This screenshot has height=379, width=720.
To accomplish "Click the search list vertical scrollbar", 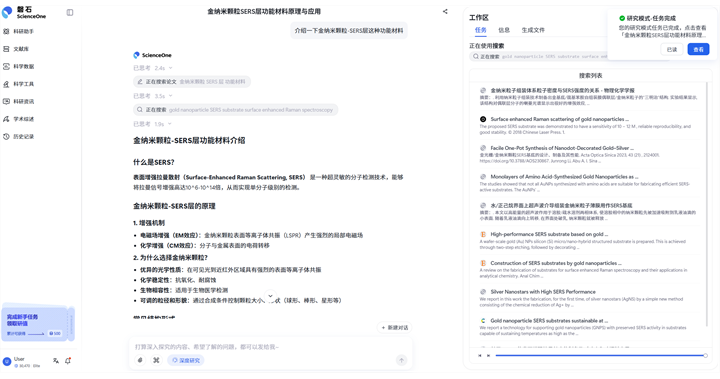I will (x=707, y=204).
